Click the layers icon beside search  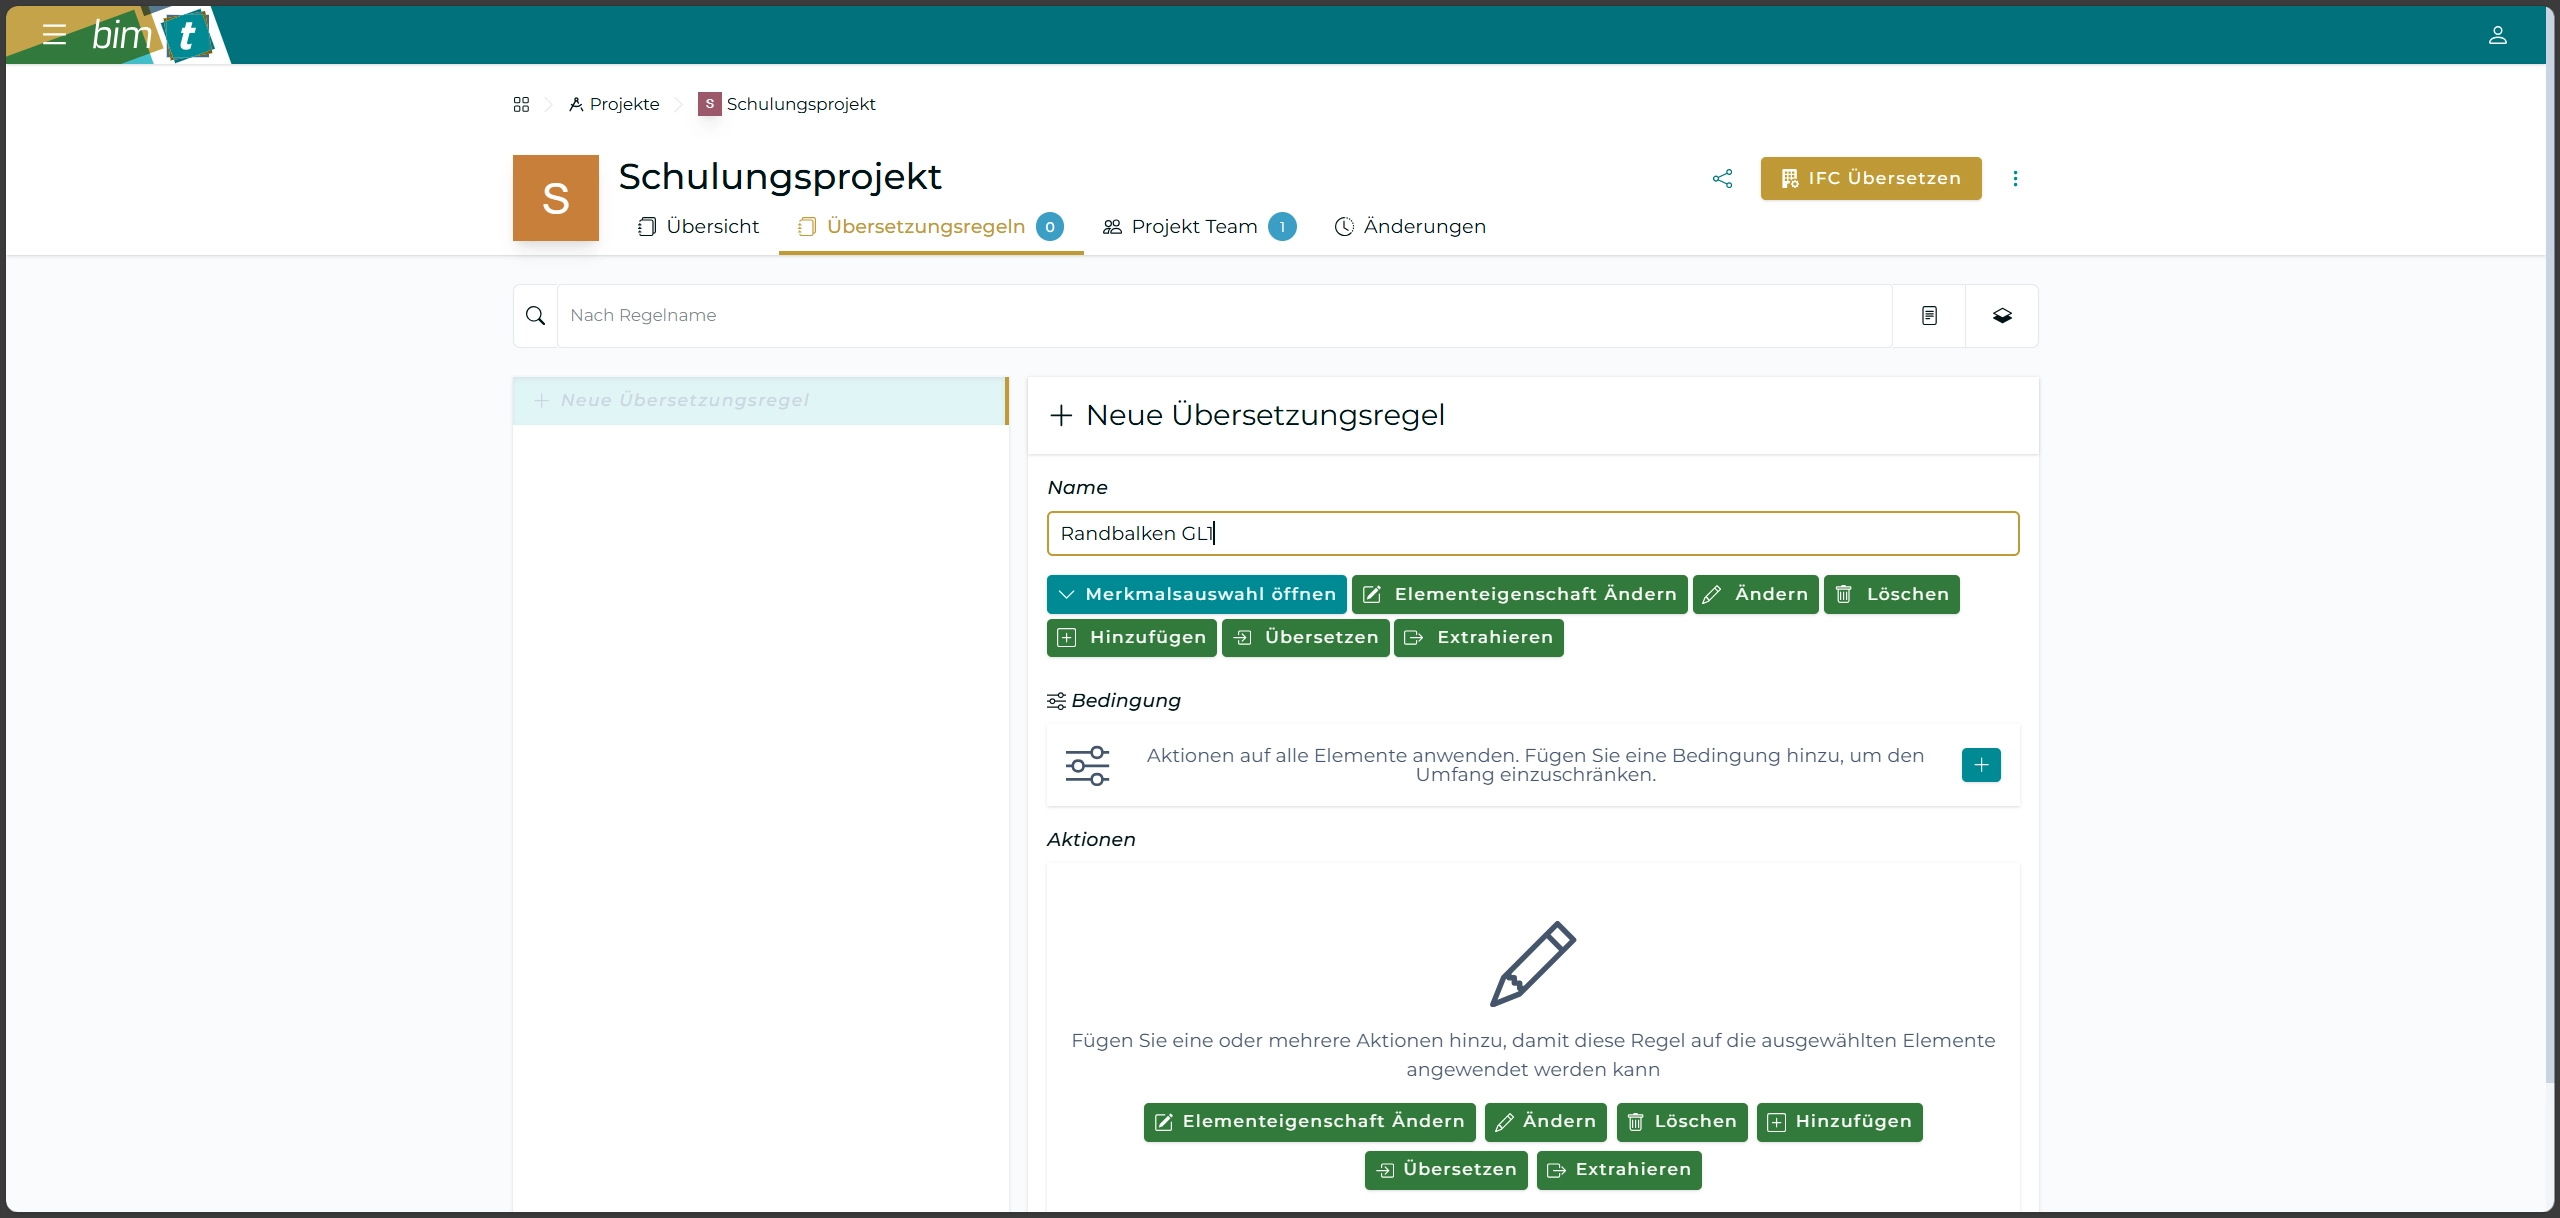pyautogui.click(x=2002, y=316)
